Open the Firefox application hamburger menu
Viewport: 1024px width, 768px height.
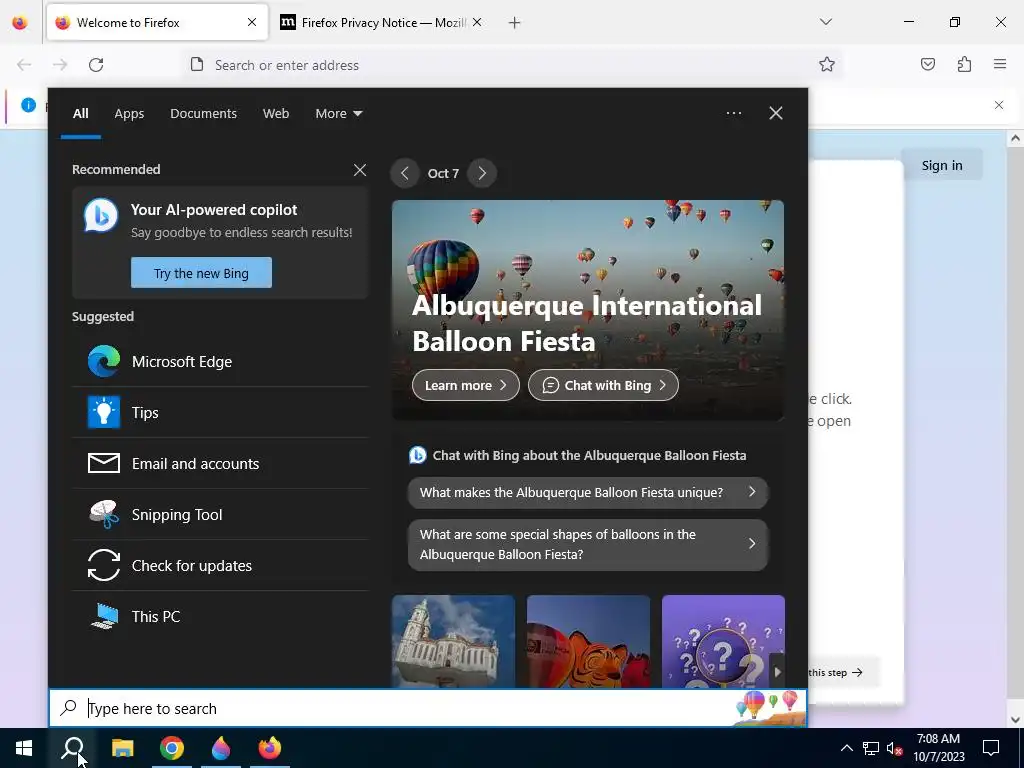pos(1000,65)
